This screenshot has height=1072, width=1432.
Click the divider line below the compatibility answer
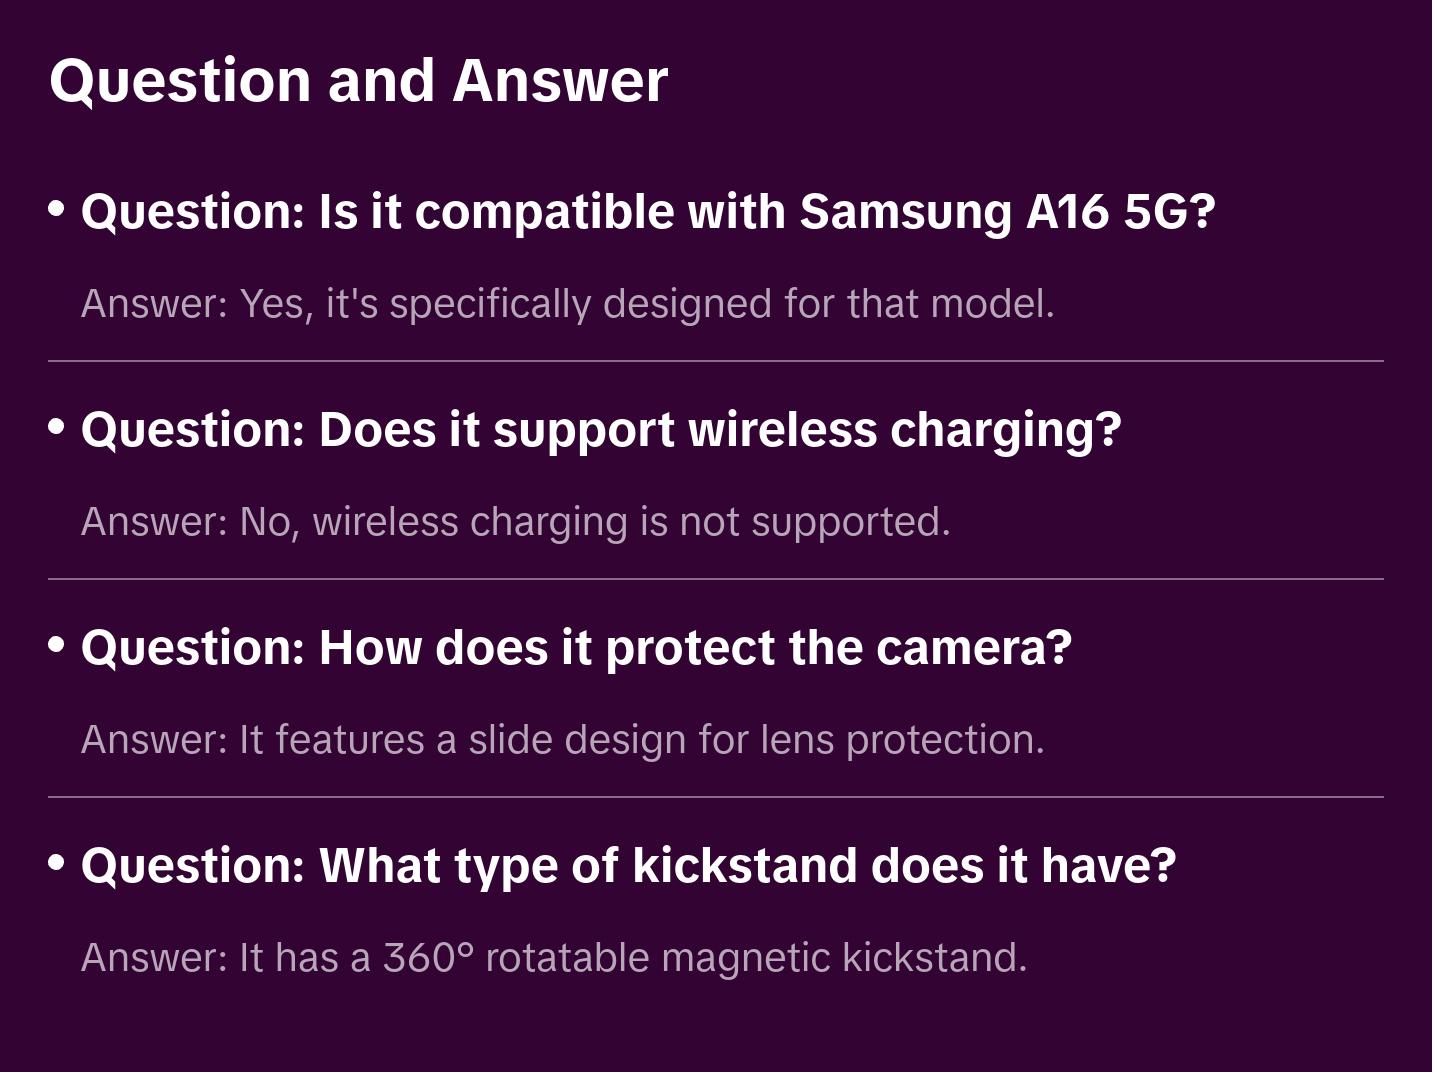716,361
